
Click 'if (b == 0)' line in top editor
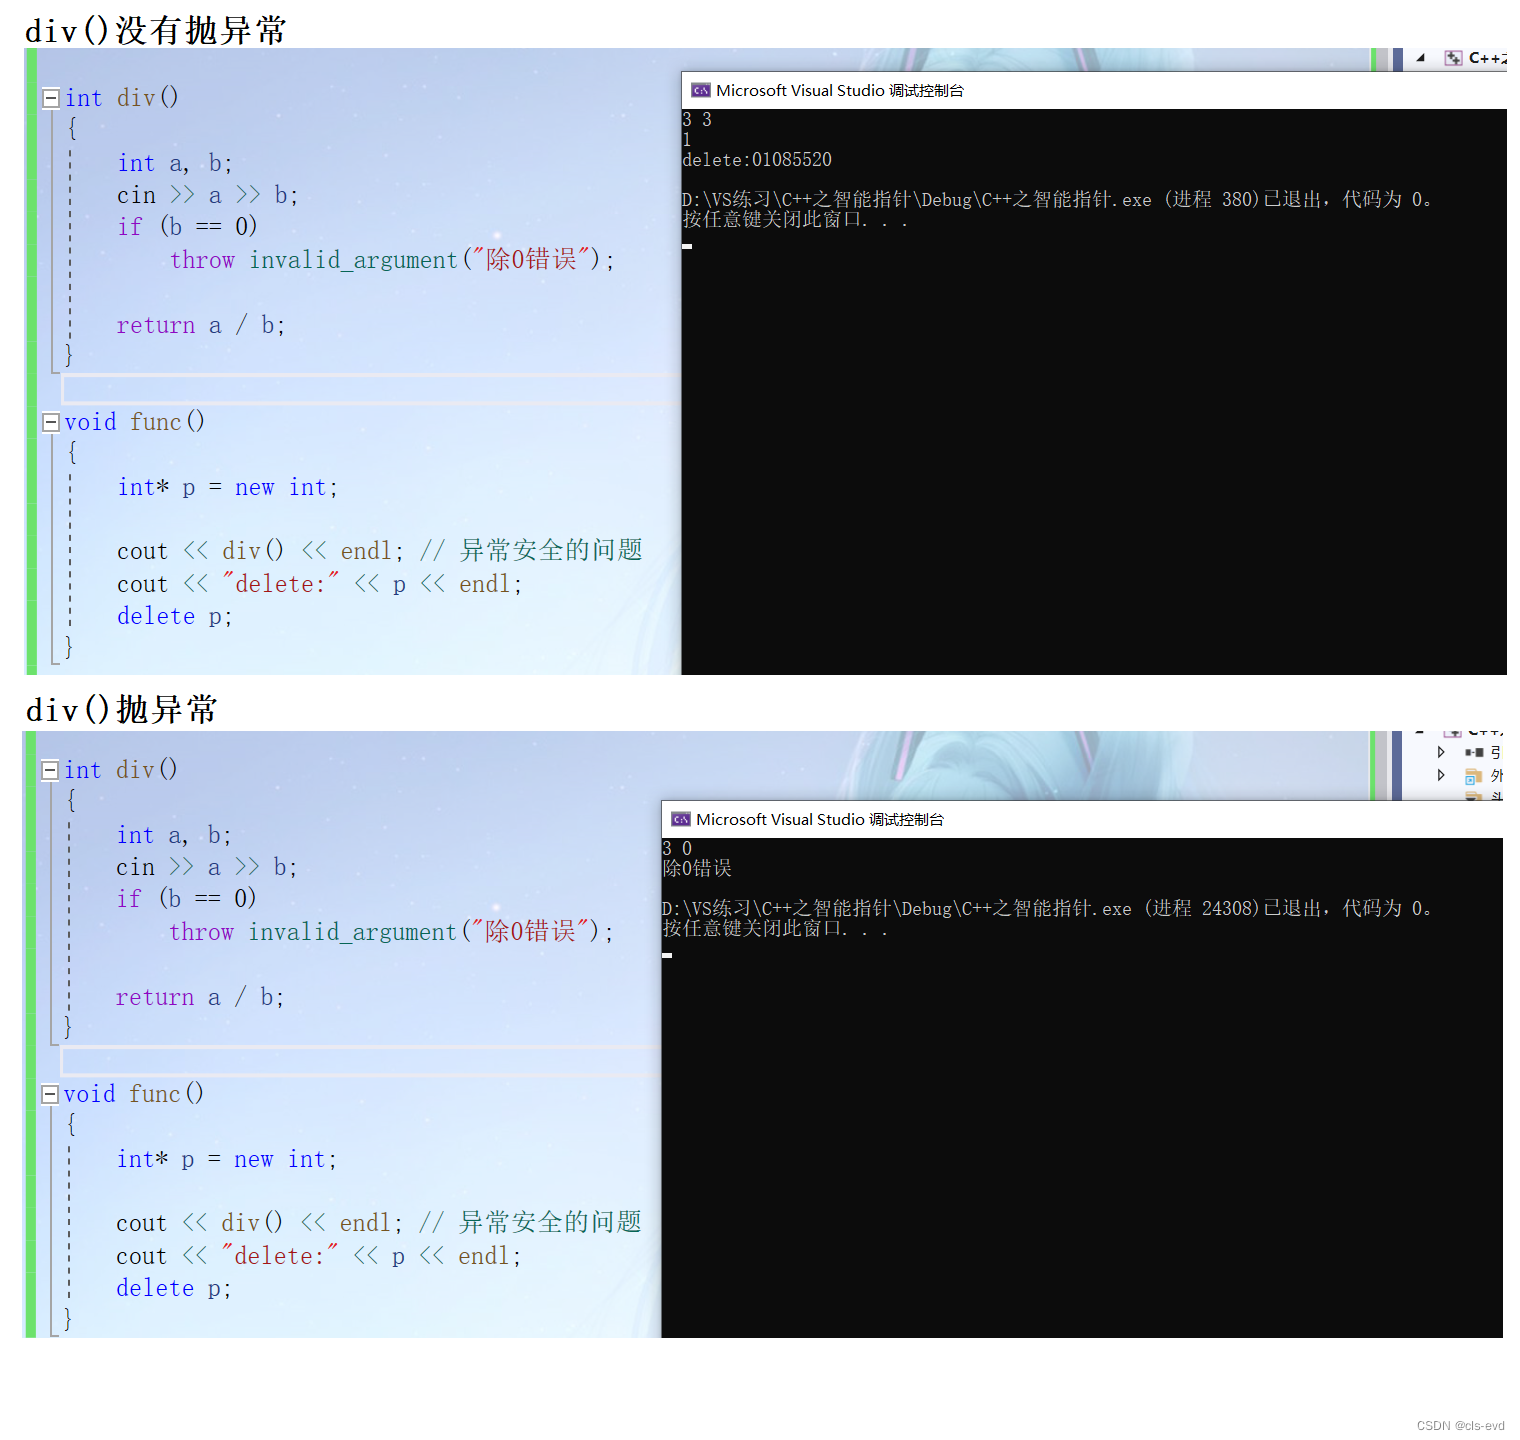point(187,227)
